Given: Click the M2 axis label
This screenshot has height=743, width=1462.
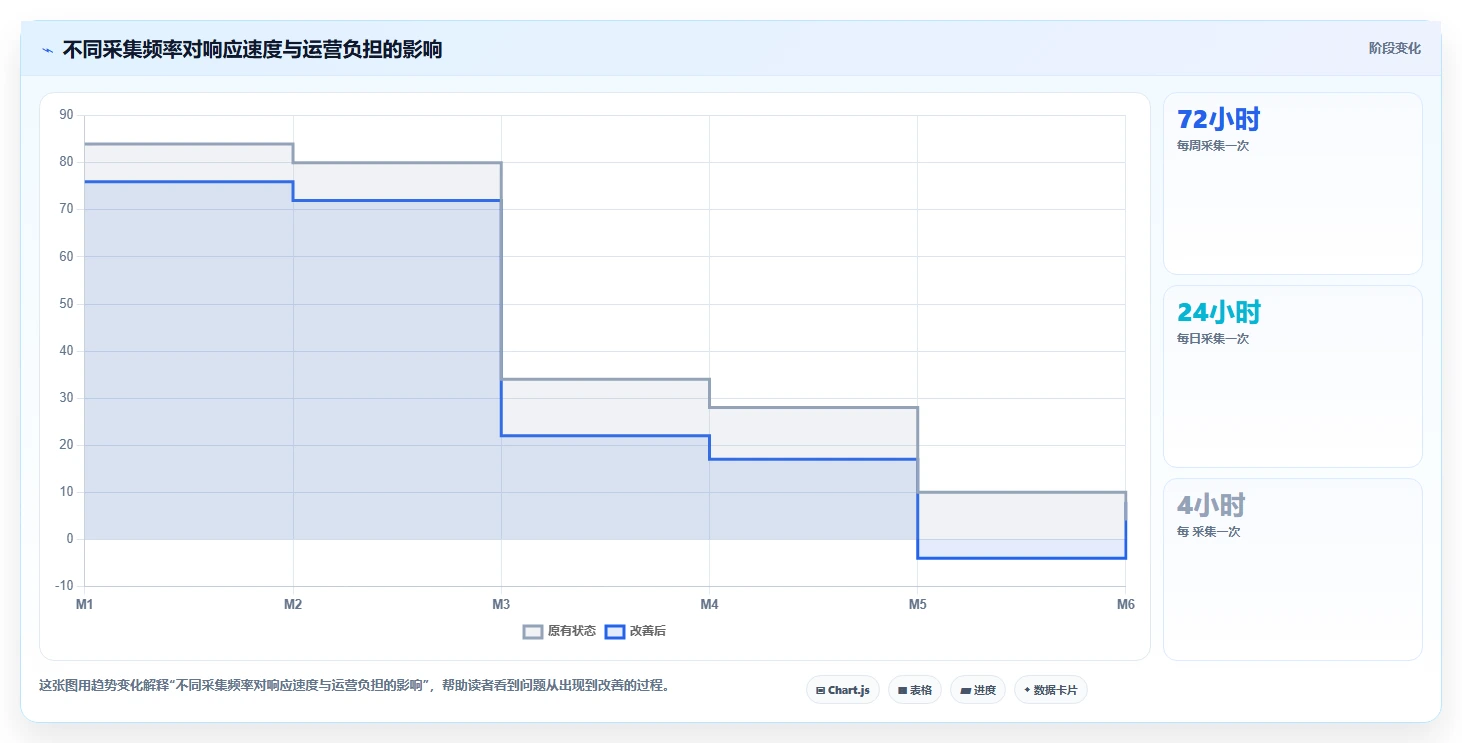Looking at the screenshot, I should pyautogui.click(x=293, y=604).
